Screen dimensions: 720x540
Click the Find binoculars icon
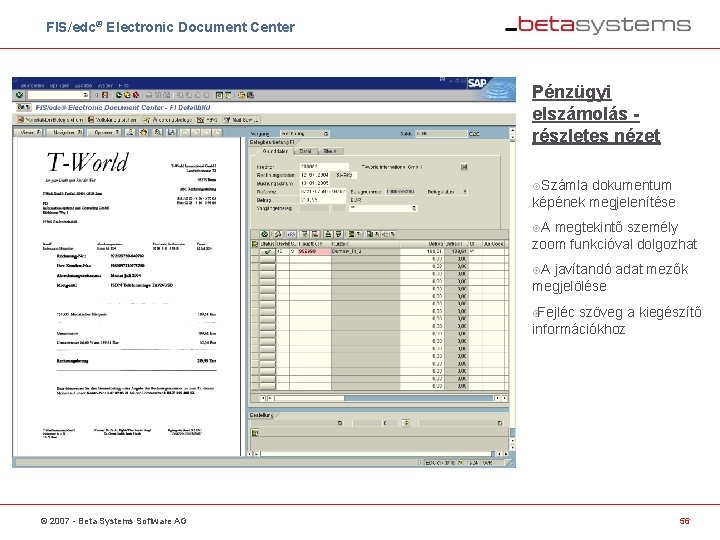(158, 95)
